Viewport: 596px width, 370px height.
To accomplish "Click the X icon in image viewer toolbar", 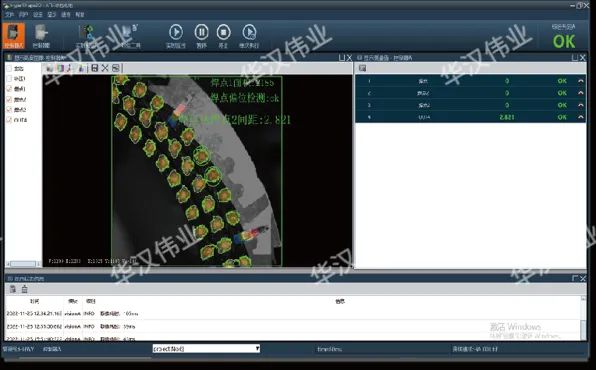I will coord(105,68).
